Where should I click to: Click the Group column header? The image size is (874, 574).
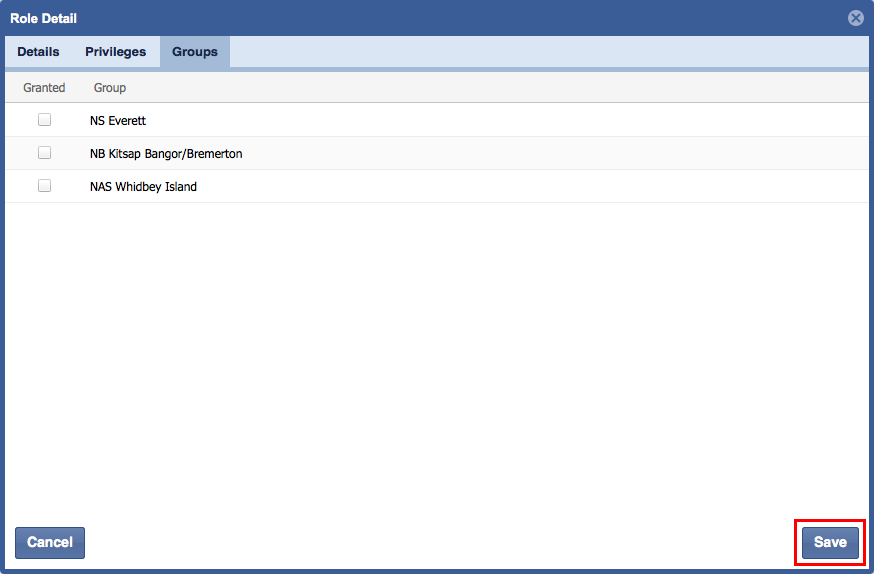pyautogui.click(x=110, y=88)
